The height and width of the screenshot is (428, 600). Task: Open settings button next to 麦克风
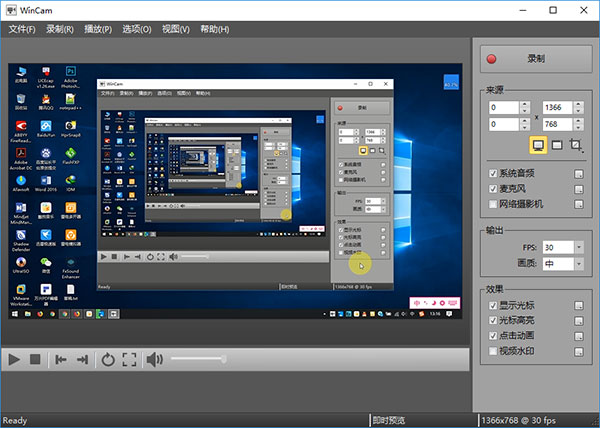point(578,188)
